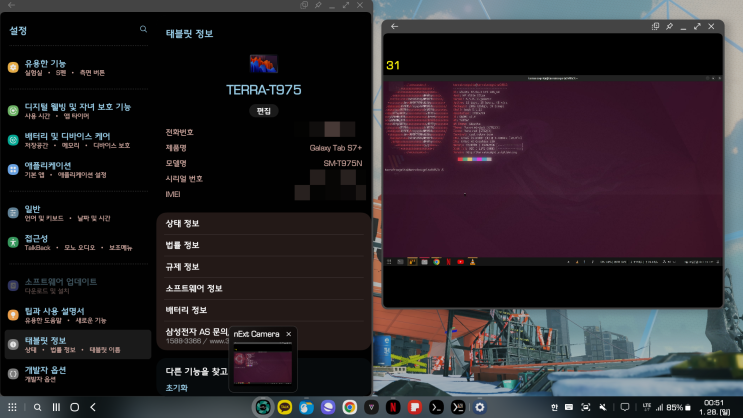Open the blue Edge-style browser icon in the taskbar
The height and width of the screenshot is (418, 743).
tap(306, 407)
